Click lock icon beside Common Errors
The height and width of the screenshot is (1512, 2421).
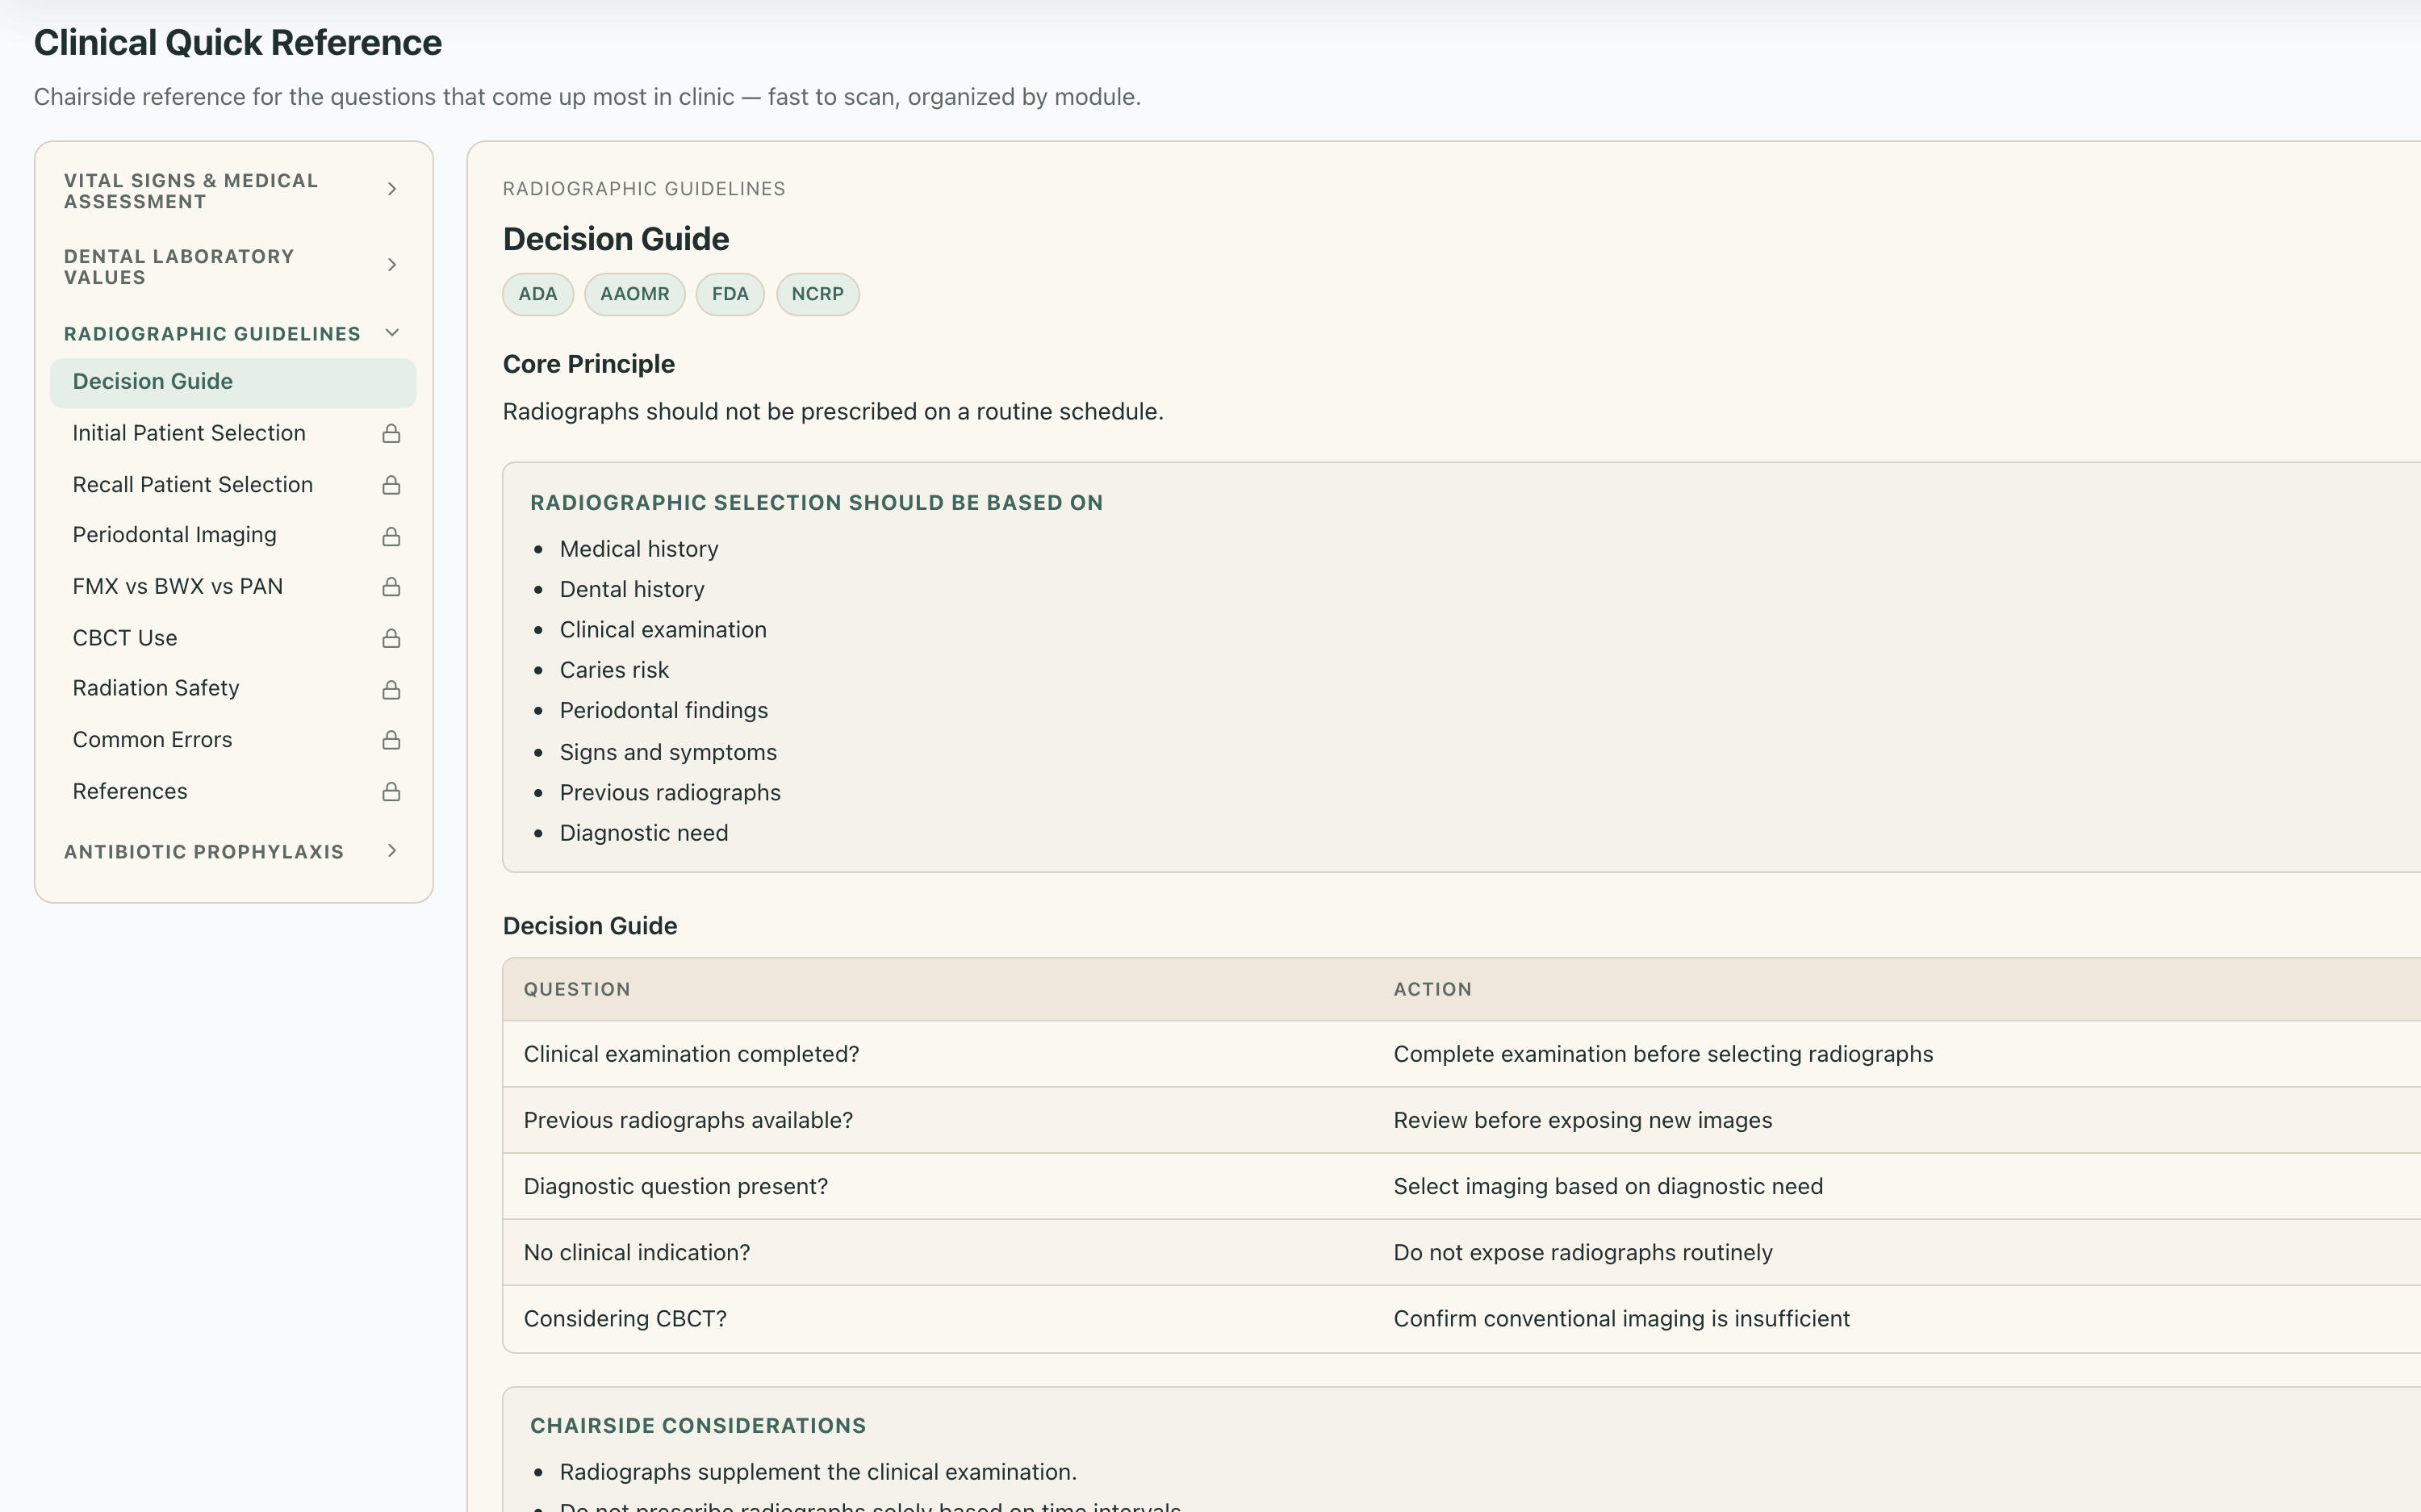(x=391, y=740)
